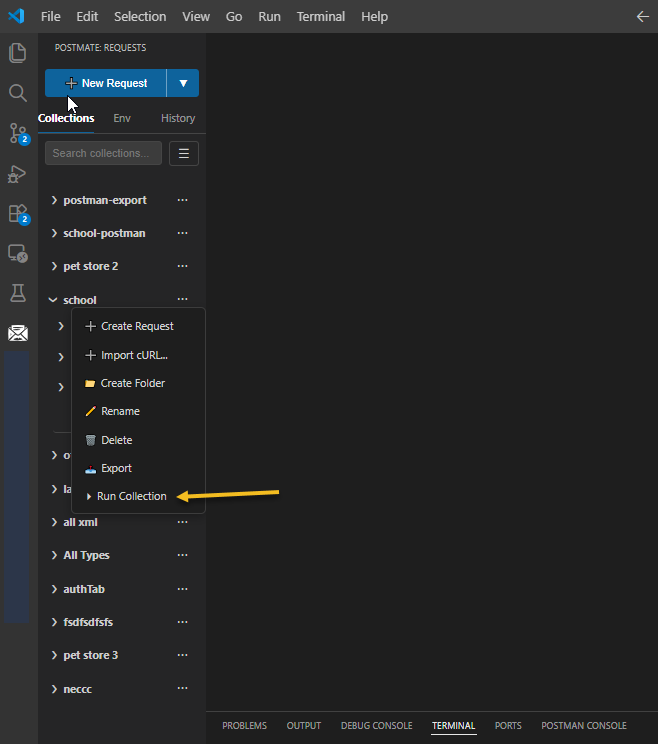Switch to the History tab

click(x=178, y=118)
